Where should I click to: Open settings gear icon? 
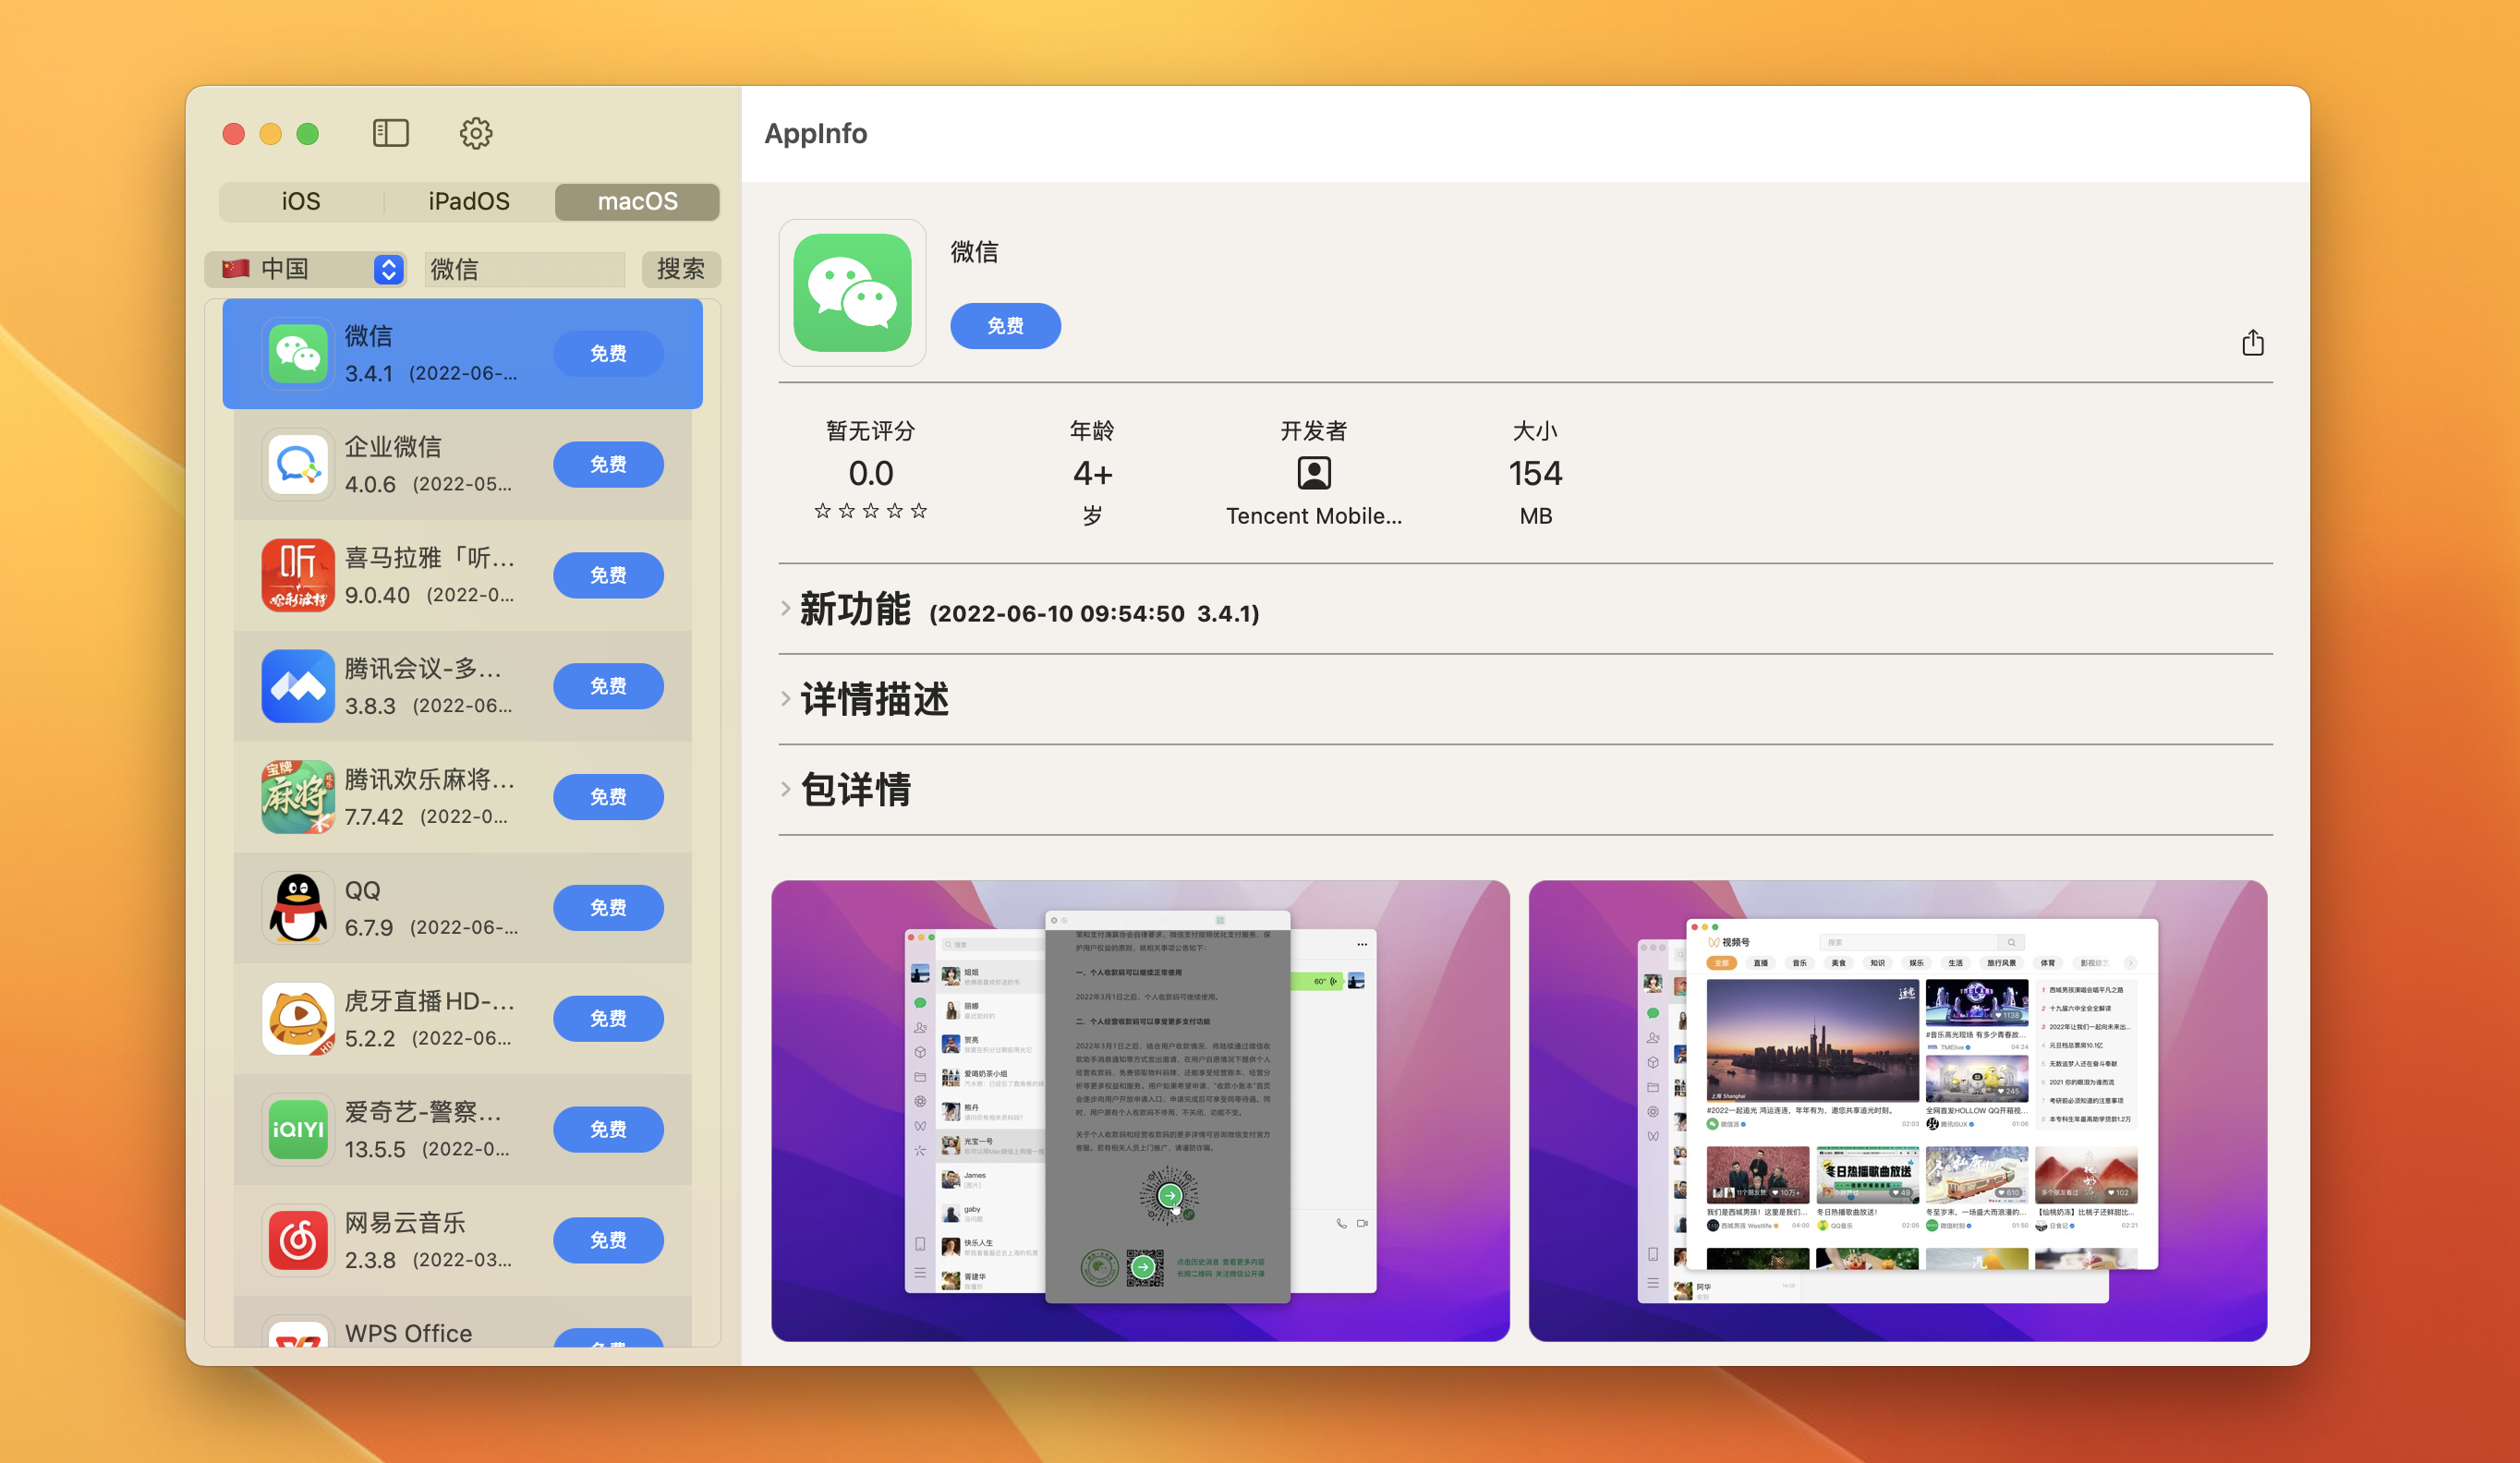tap(476, 133)
